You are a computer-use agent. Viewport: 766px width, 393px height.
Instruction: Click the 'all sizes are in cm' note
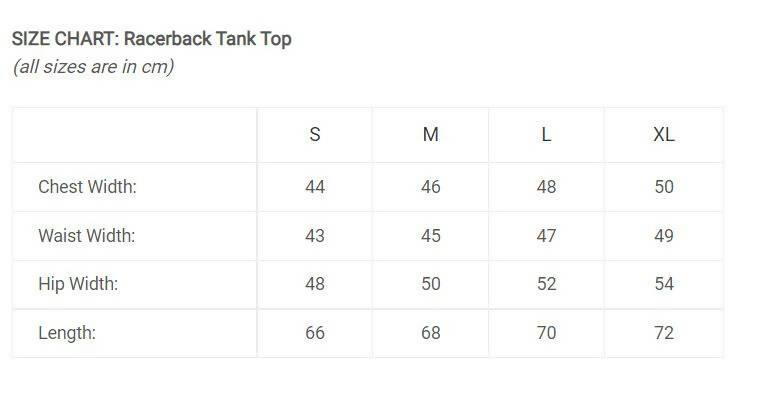93,66
